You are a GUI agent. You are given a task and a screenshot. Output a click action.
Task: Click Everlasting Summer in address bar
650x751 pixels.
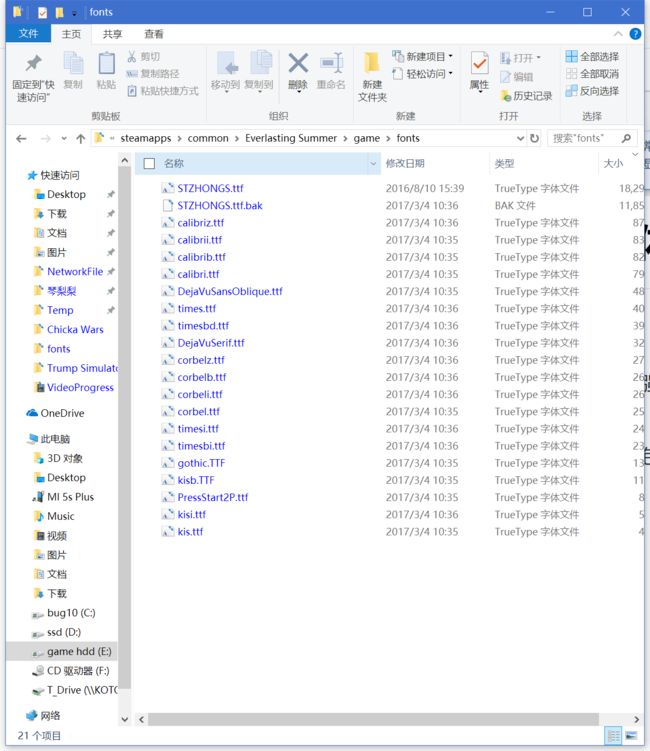point(291,138)
